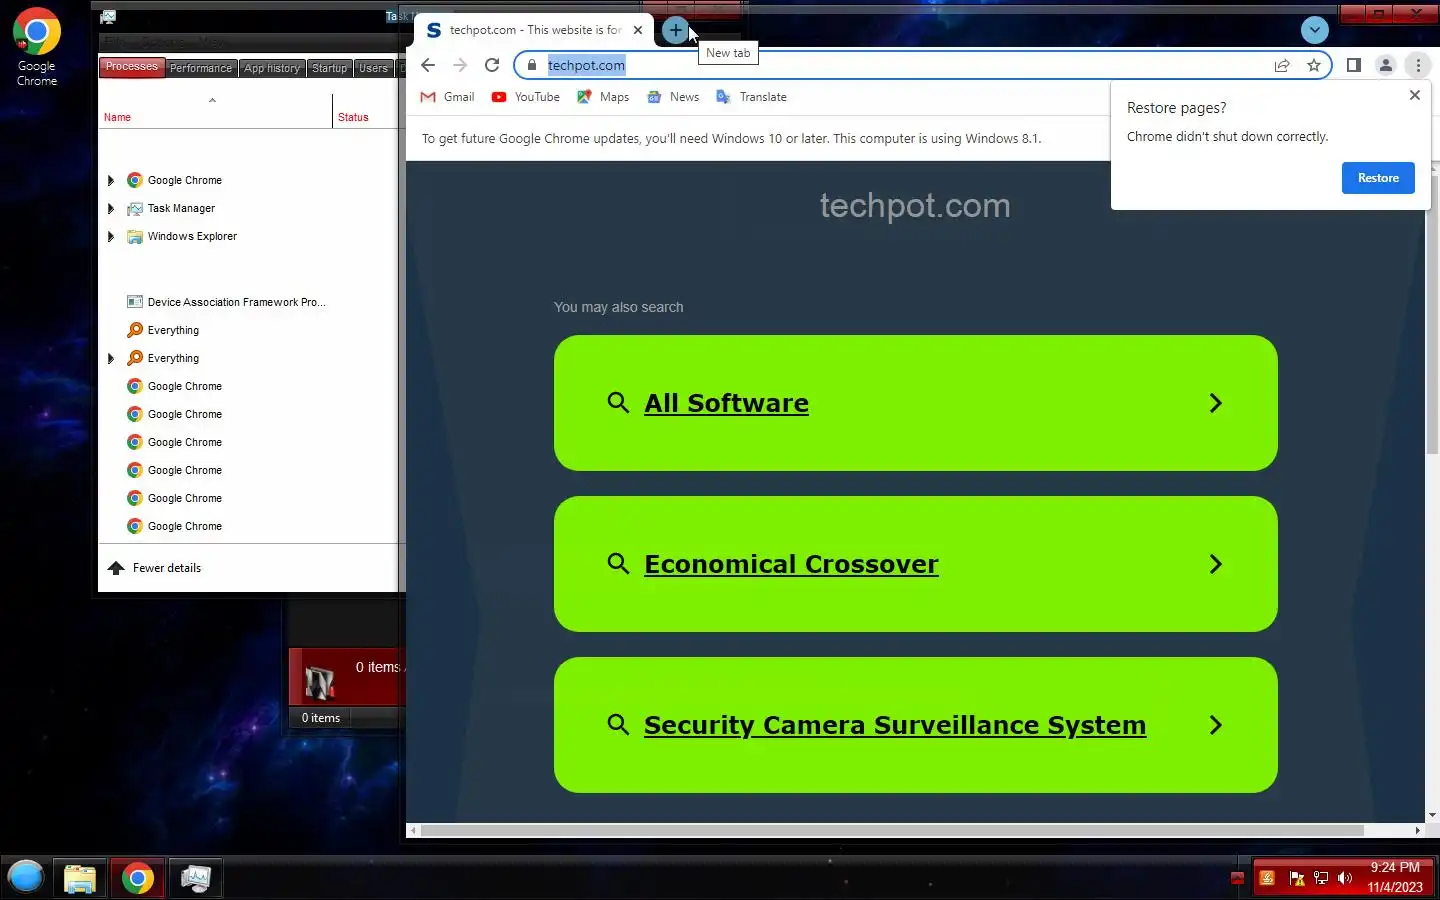Open Chrome's side panel

coord(1354,65)
